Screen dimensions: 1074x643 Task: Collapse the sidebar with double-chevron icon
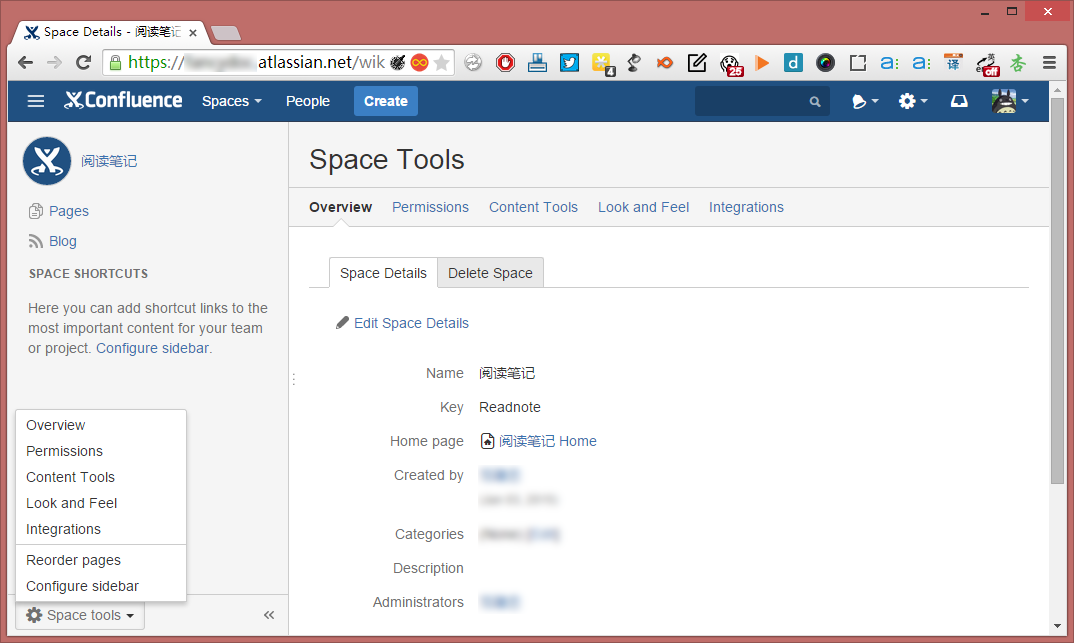tap(269, 615)
